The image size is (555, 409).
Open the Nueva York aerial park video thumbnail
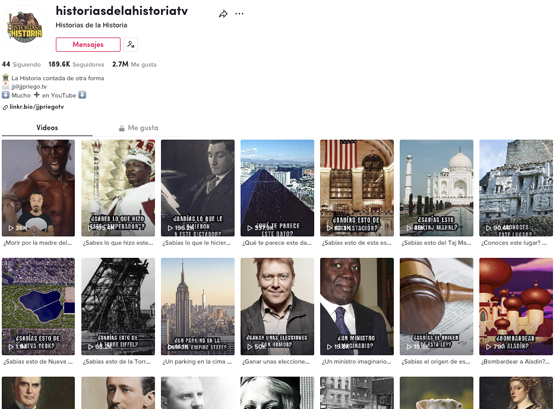click(38, 306)
